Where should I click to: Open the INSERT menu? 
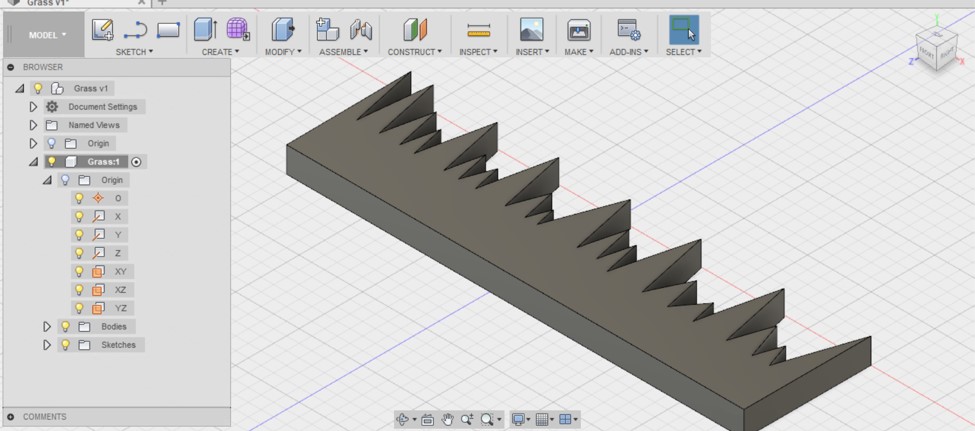[532, 52]
